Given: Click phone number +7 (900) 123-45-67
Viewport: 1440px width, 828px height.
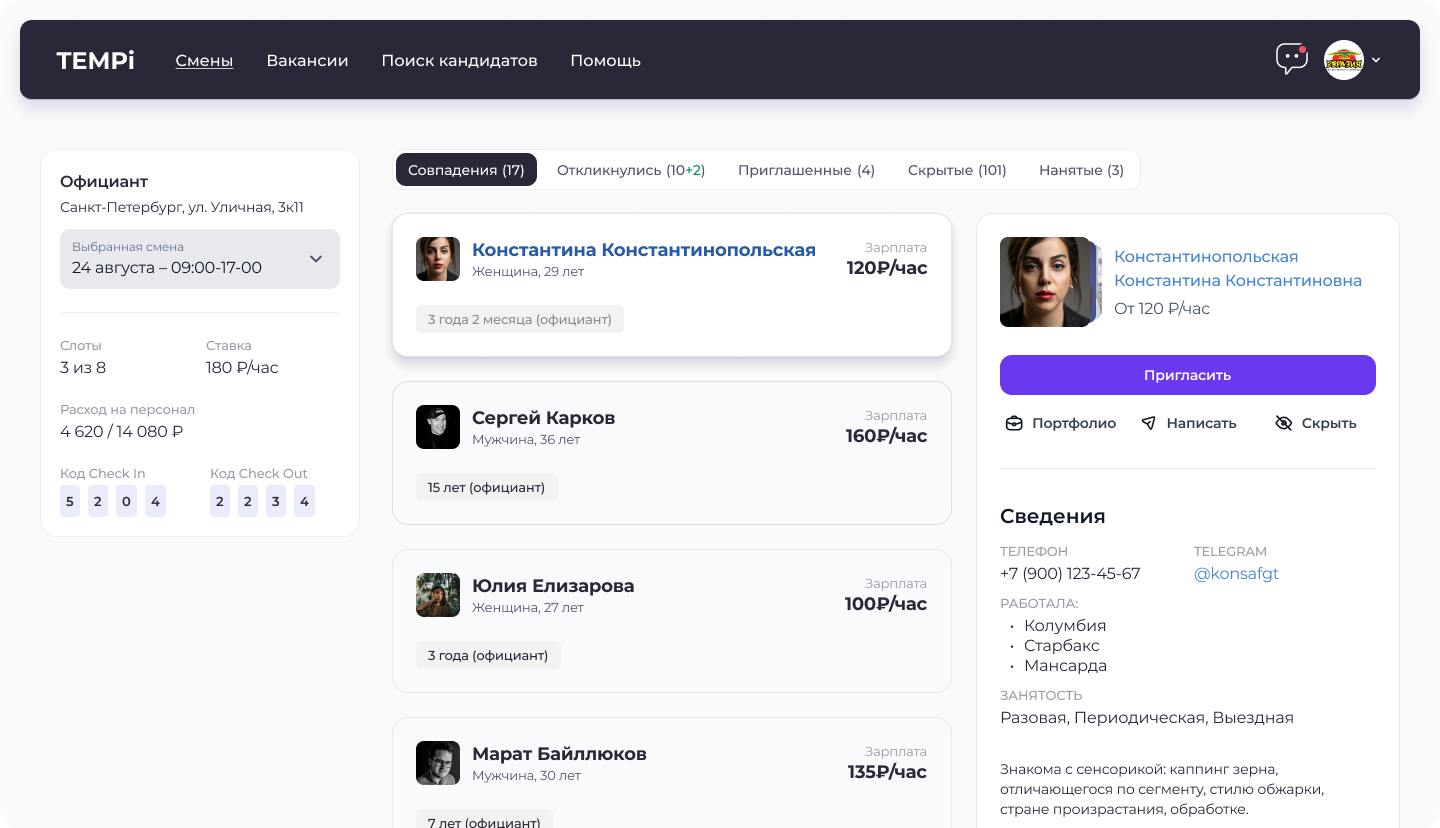Looking at the screenshot, I should pos(1070,574).
